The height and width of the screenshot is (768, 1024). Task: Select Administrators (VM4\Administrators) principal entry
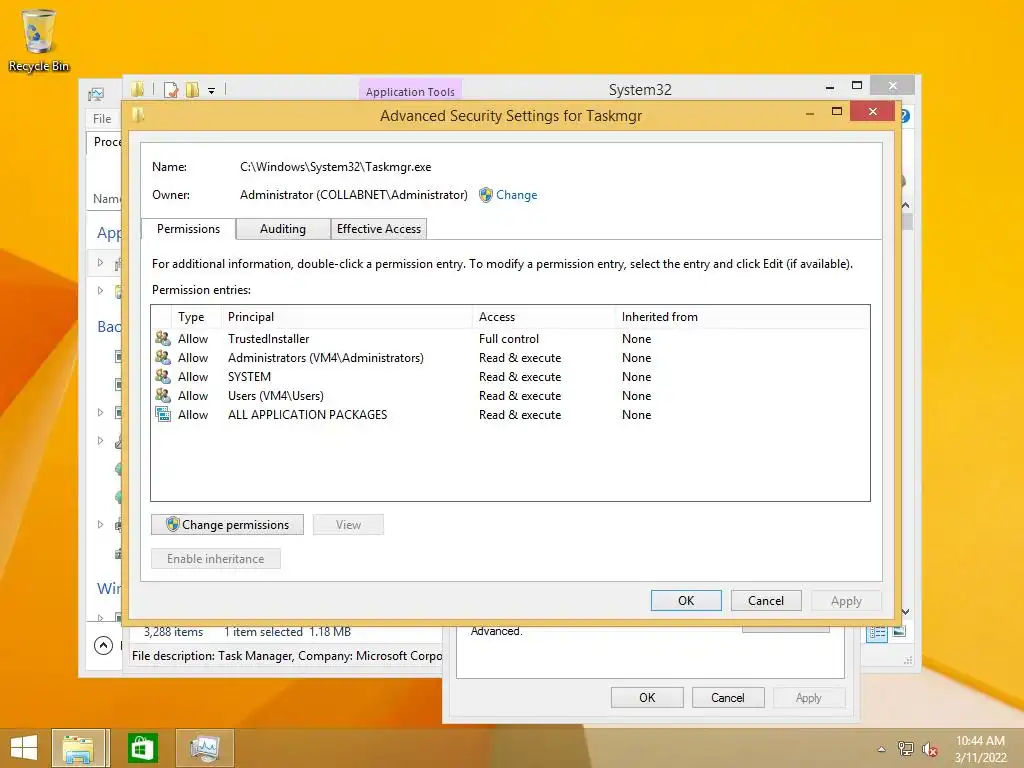pos(325,357)
